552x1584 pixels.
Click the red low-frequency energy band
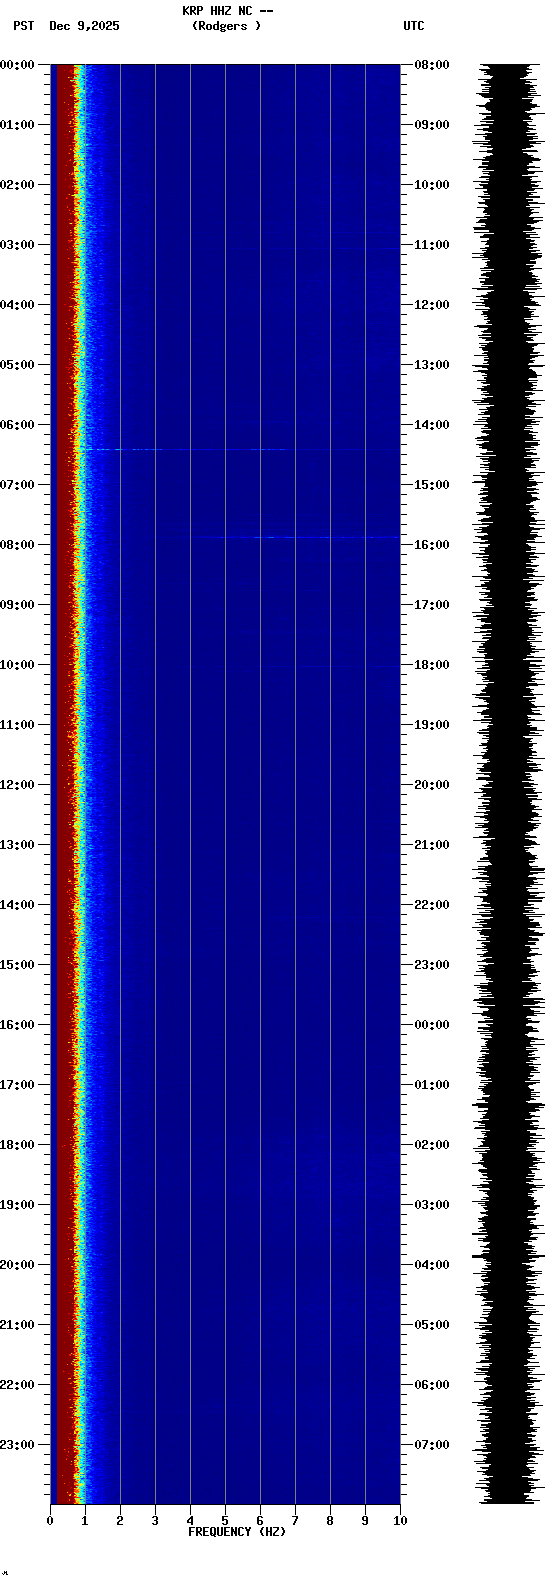point(66,784)
